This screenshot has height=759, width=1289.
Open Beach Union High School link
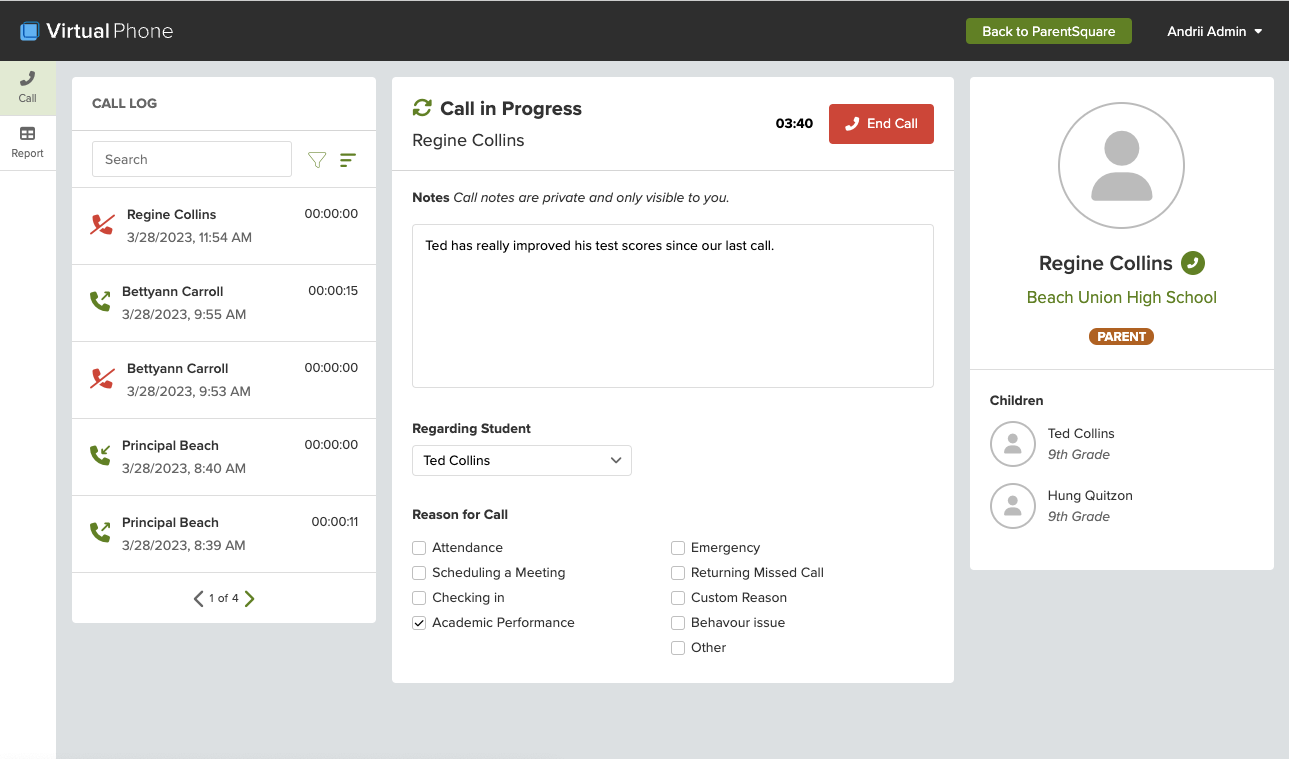1121,297
